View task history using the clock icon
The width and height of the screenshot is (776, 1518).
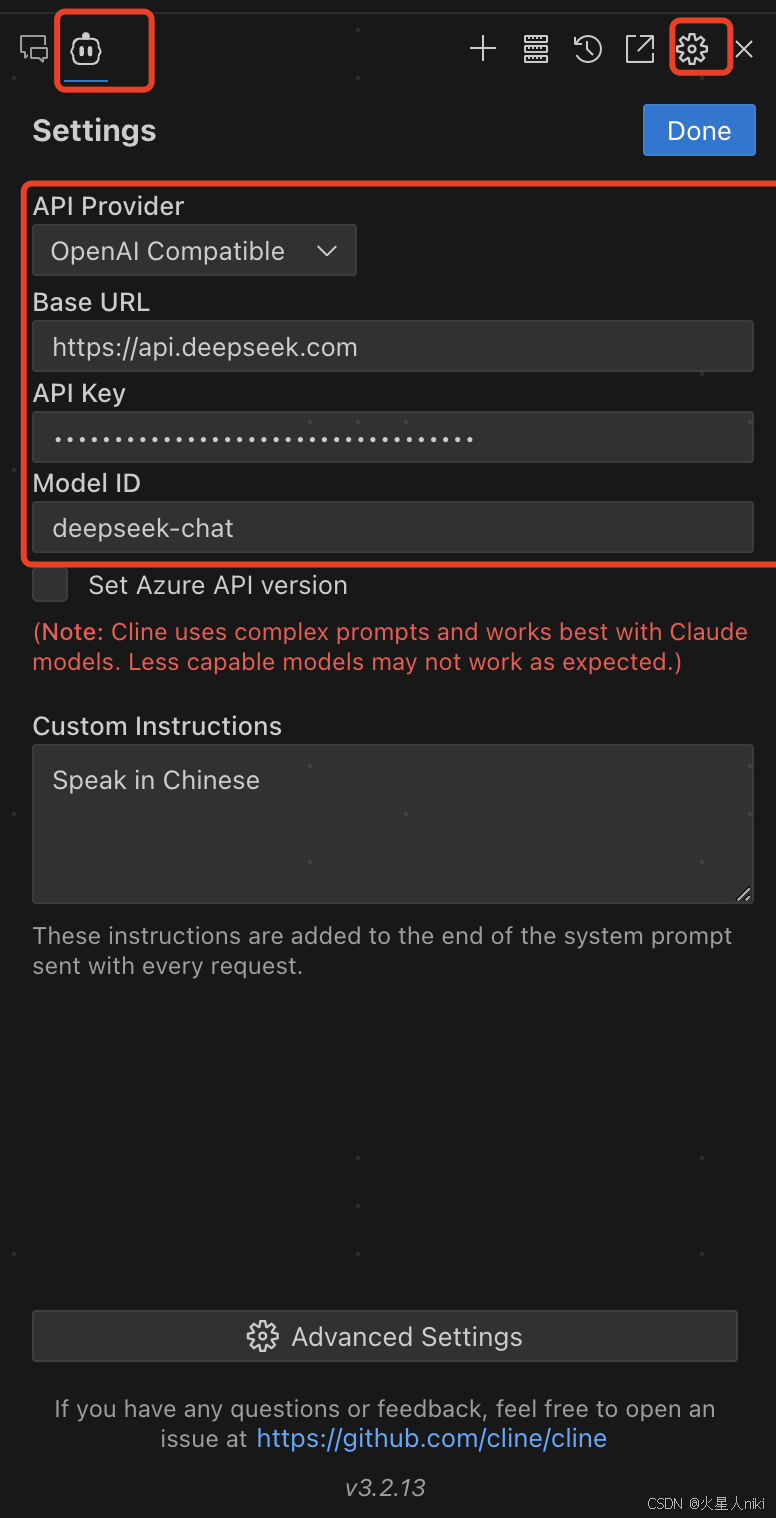(588, 48)
